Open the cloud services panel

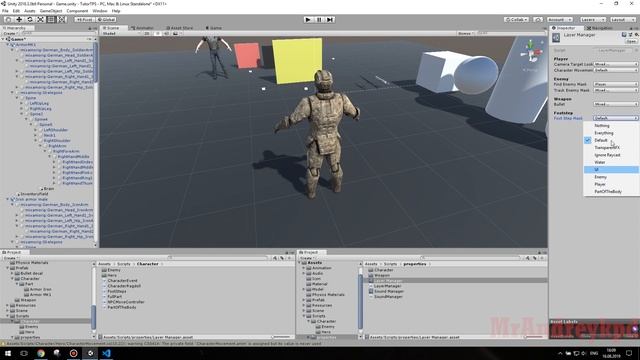click(538, 20)
